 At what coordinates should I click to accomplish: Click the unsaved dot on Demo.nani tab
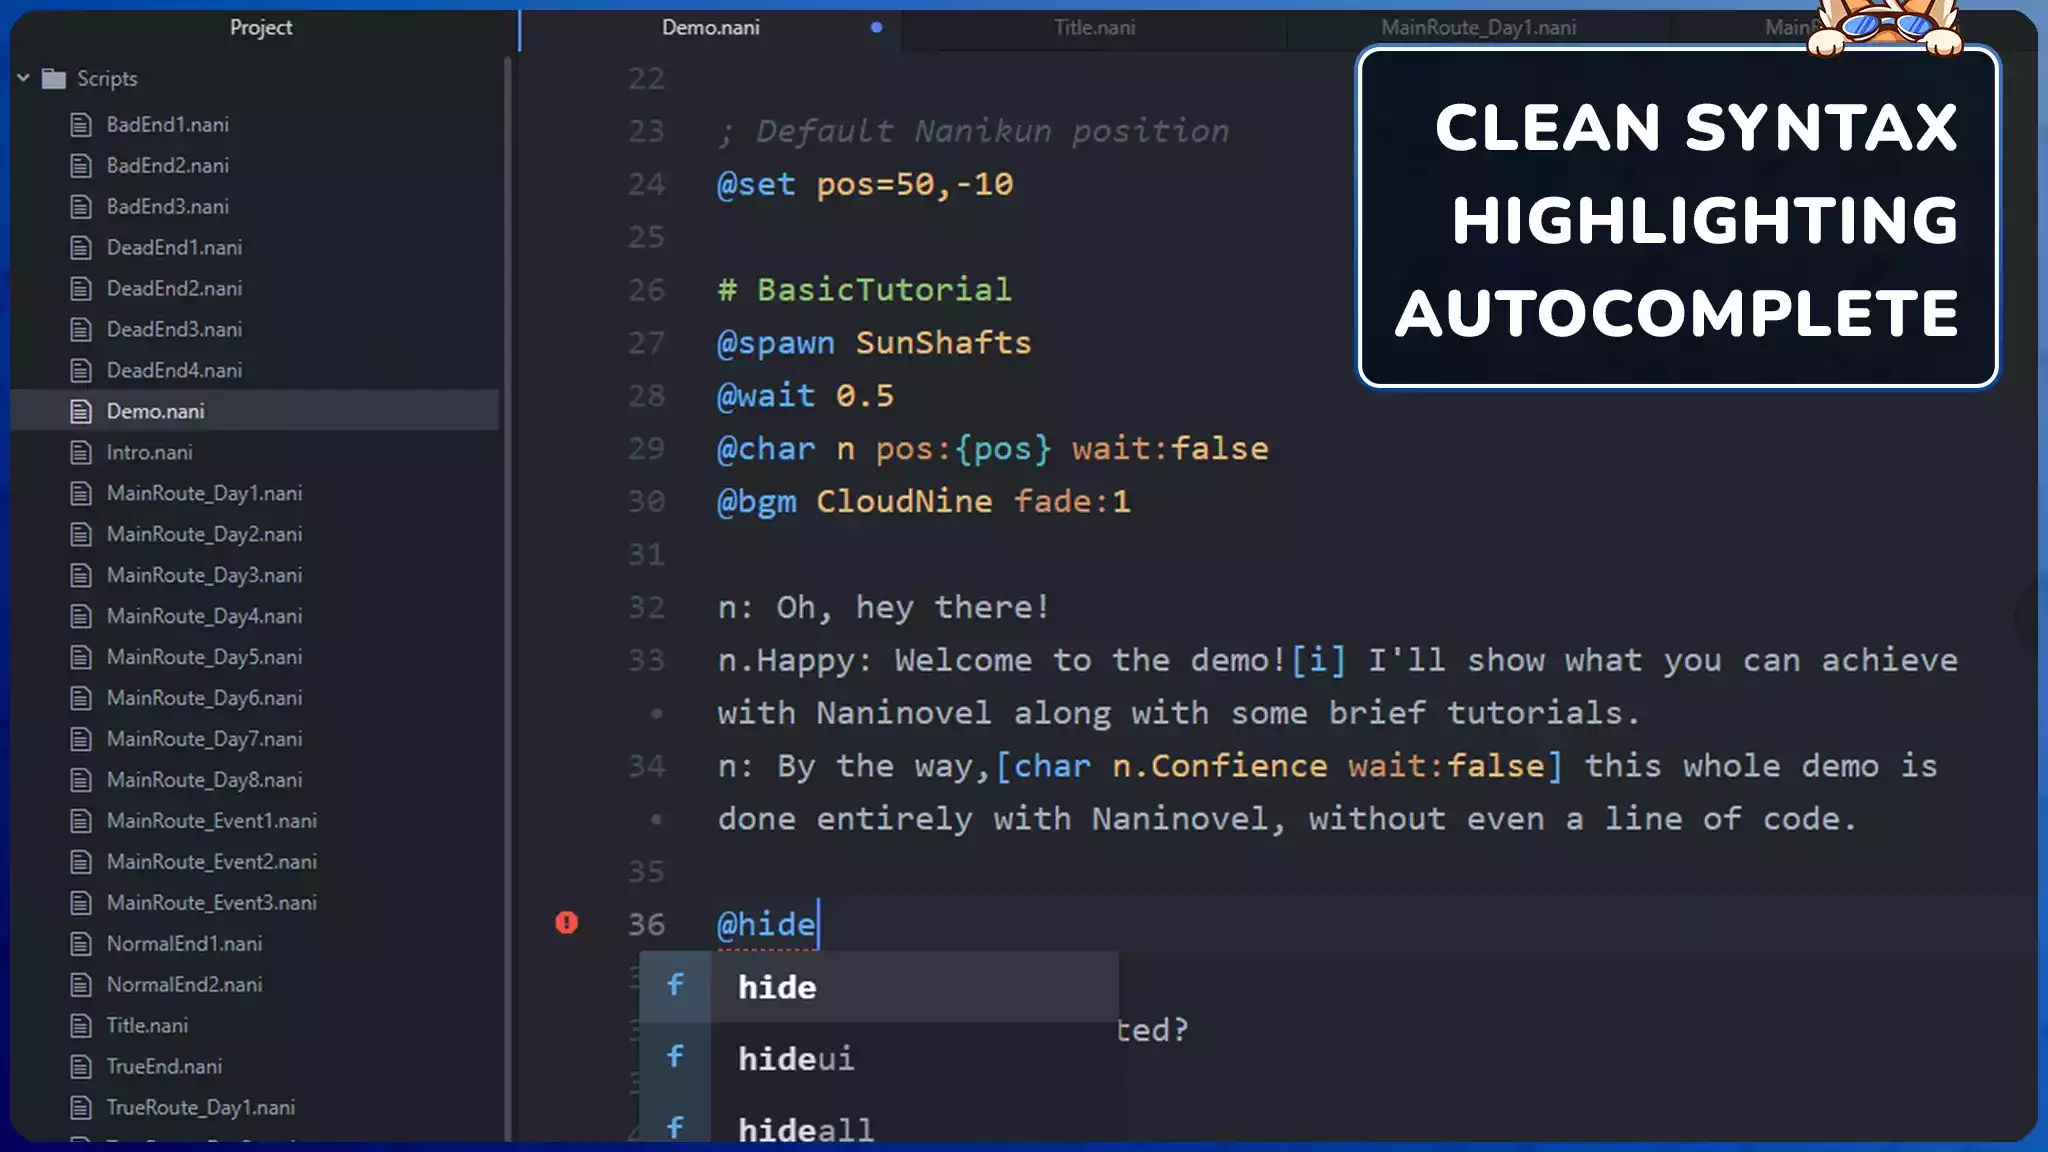click(x=876, y=28)
